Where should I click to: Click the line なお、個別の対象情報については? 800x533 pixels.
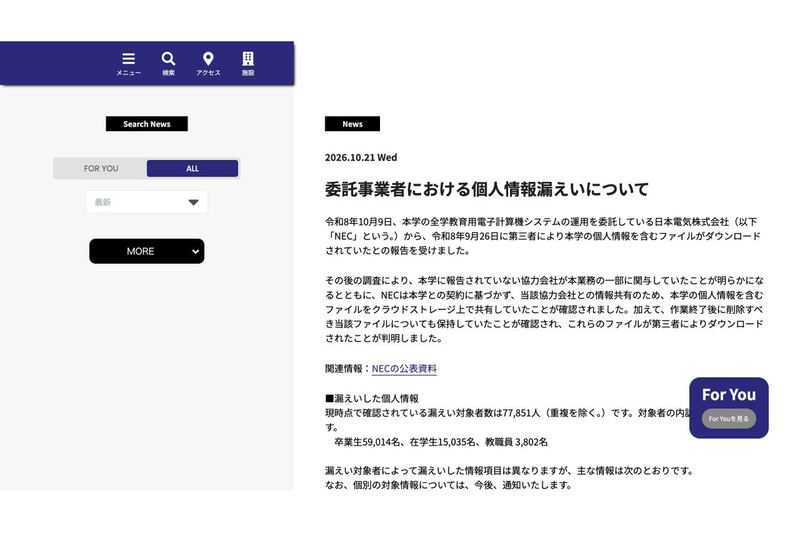coord(448,485)
